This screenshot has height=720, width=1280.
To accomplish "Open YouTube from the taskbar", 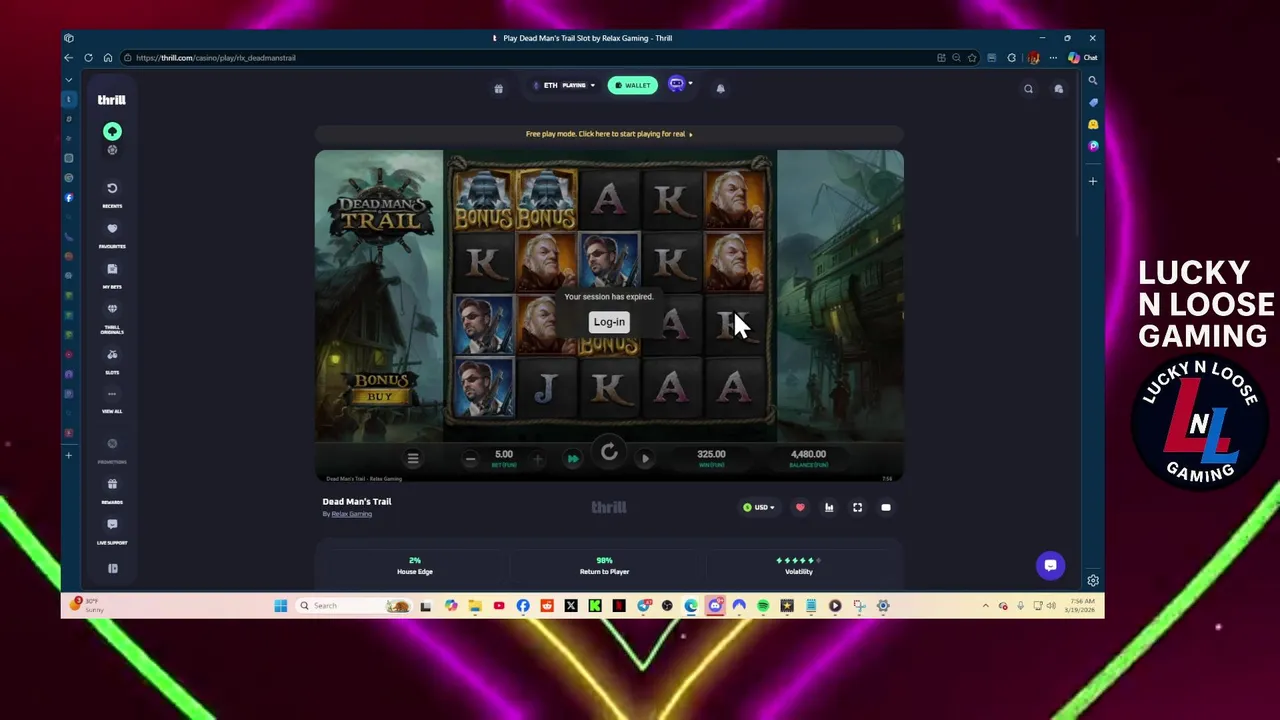I will pyautogui.click(x=499, y=605).
